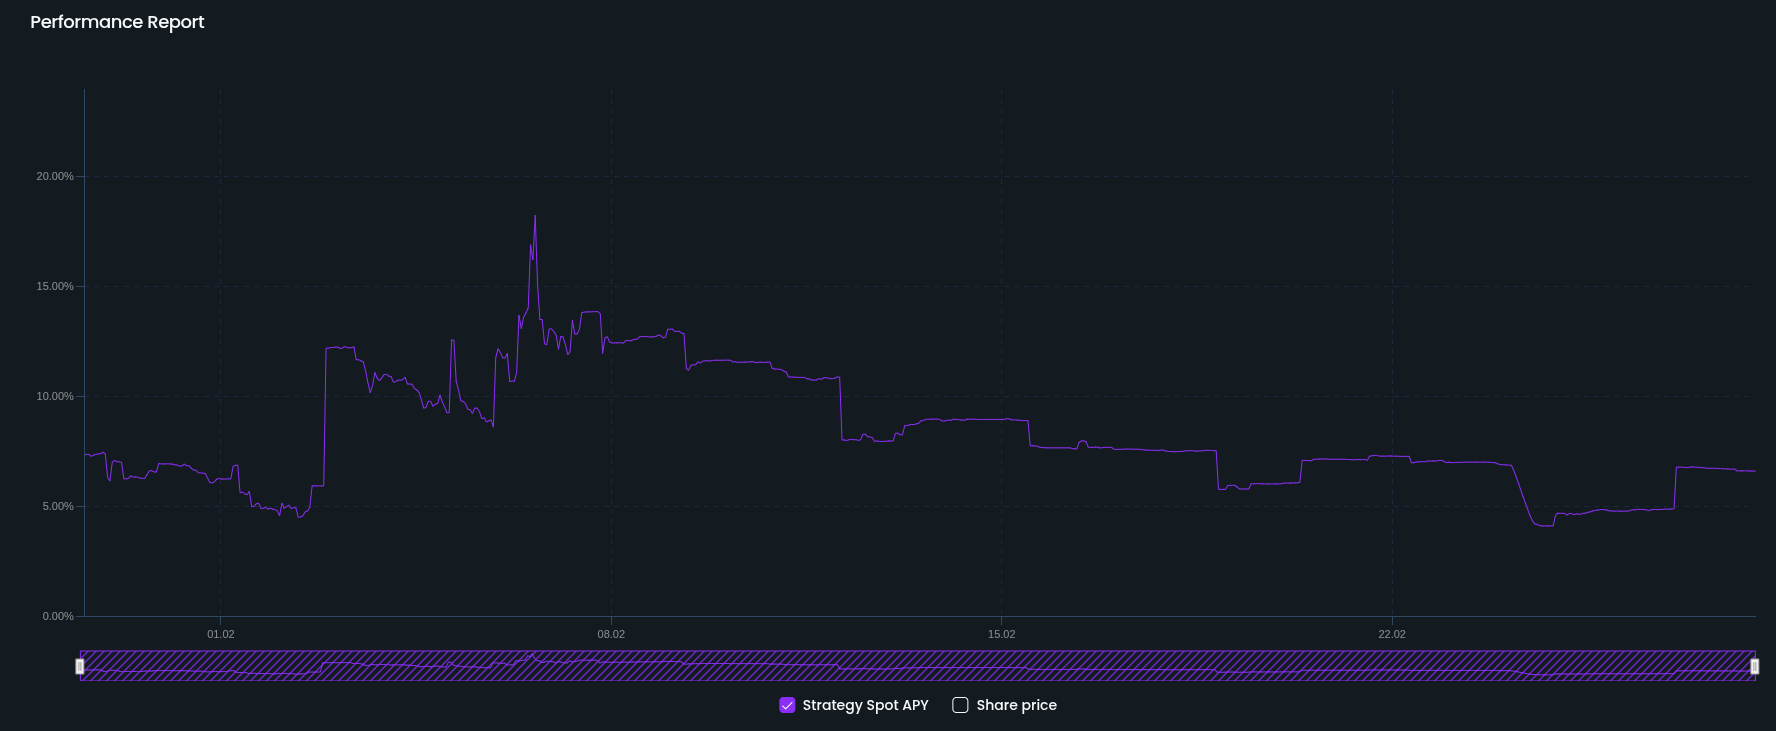Click the 15.02 date label

click(1001, 634)
